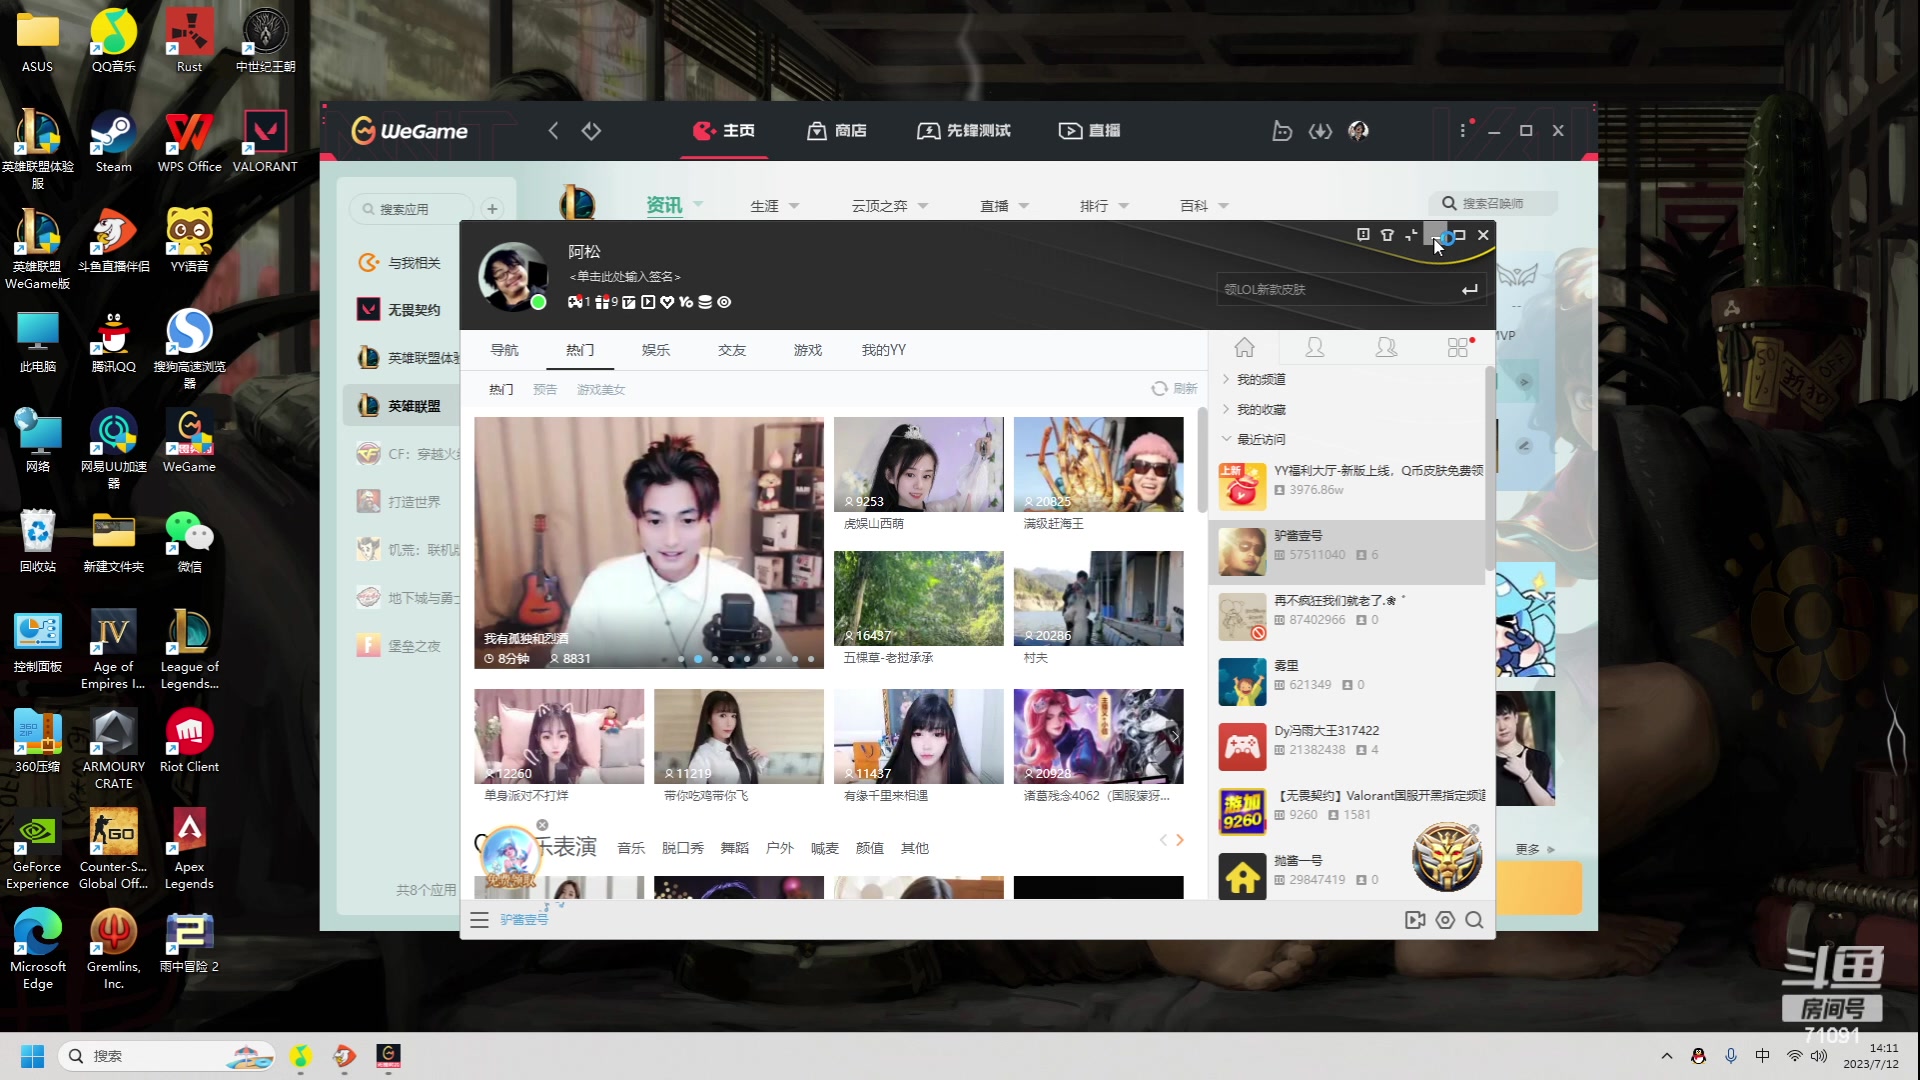This screenshot has height=1080, width=1920.
Task: Open the YY gift box icon under the profile
Action: click(x=601, y=302)
